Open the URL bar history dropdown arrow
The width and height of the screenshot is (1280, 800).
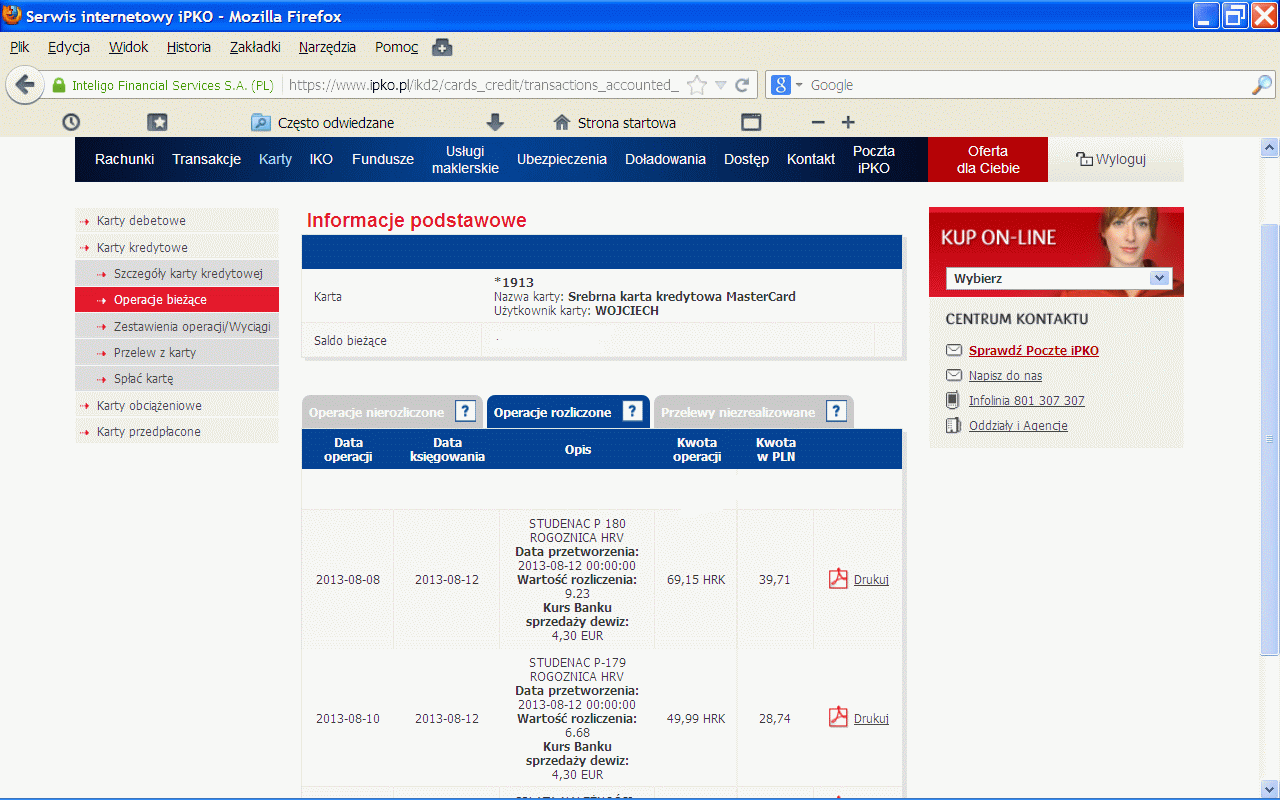pos(720,86)
